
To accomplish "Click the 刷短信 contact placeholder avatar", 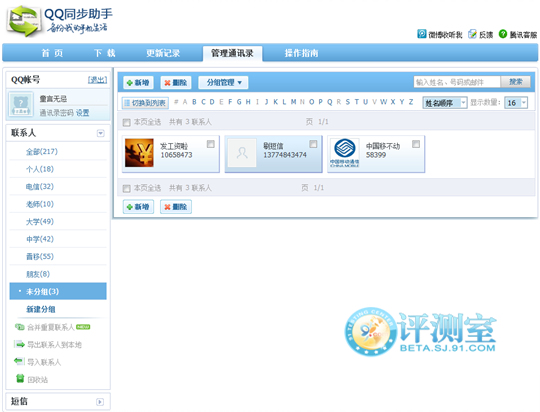I will (242, 153).
